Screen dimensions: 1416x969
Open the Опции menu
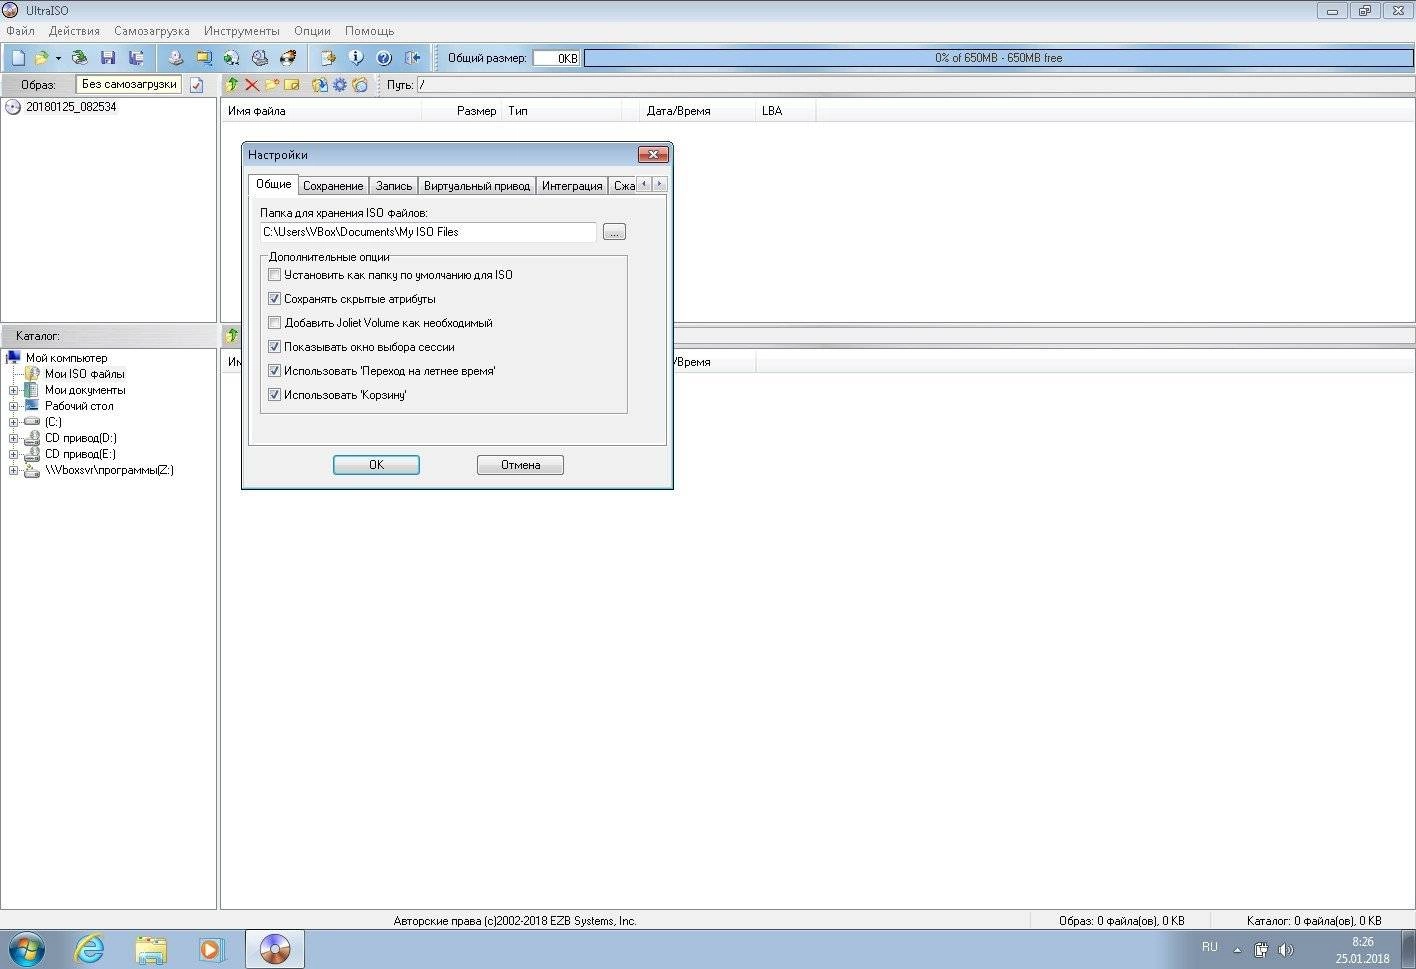312,31
